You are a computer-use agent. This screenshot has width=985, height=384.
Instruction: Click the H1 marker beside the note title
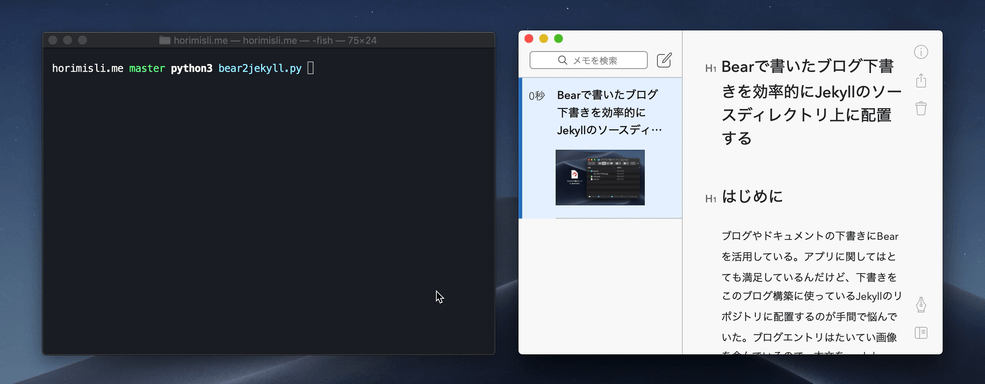(x=710, y=69)
